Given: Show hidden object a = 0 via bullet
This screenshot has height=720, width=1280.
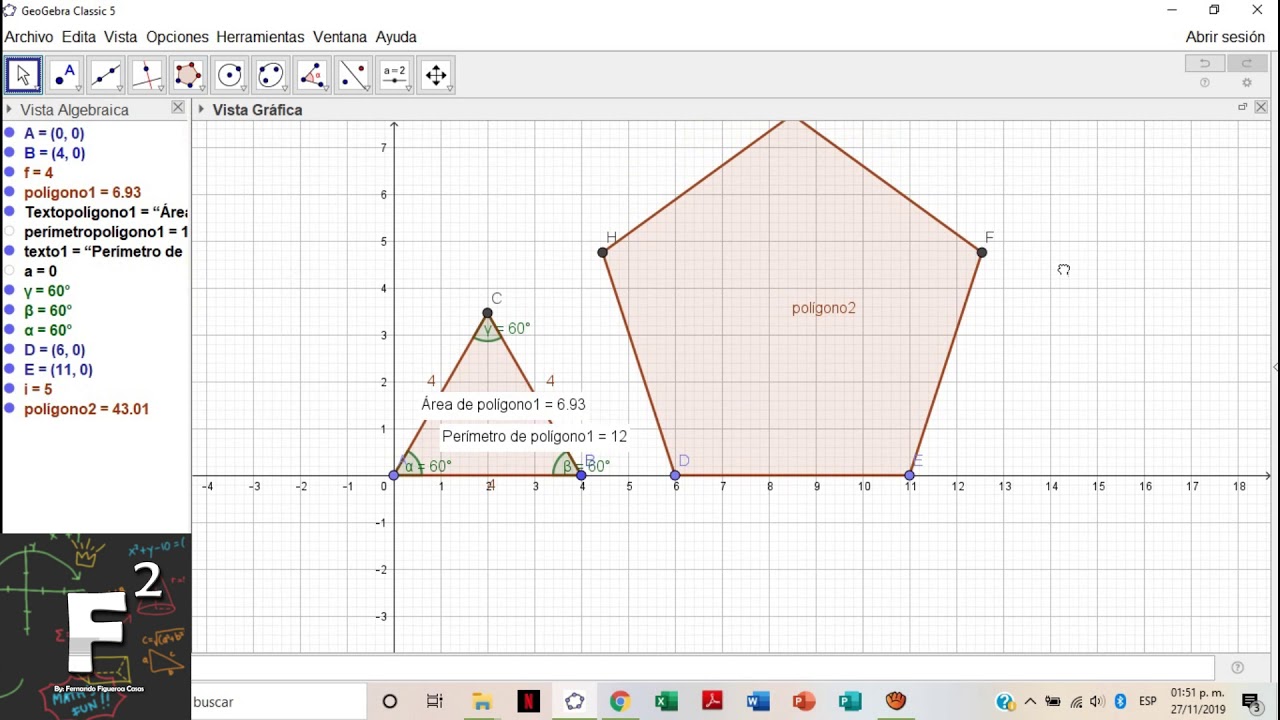Looking at the screenshot, I should [x=10, y=271].
